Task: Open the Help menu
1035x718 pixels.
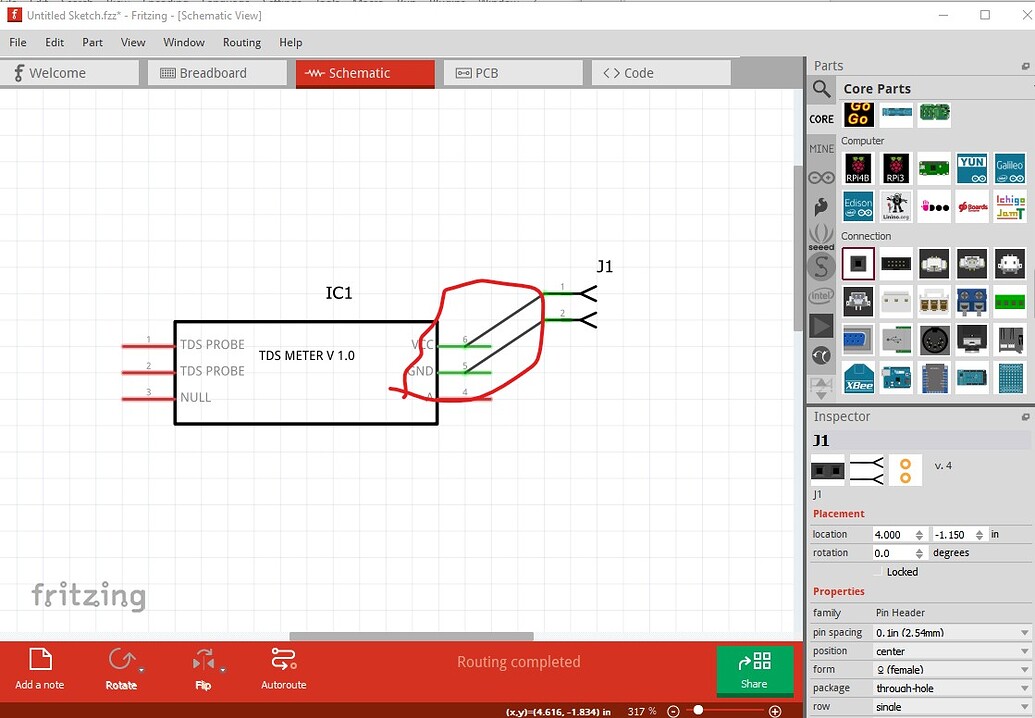Action: (290, 42)
